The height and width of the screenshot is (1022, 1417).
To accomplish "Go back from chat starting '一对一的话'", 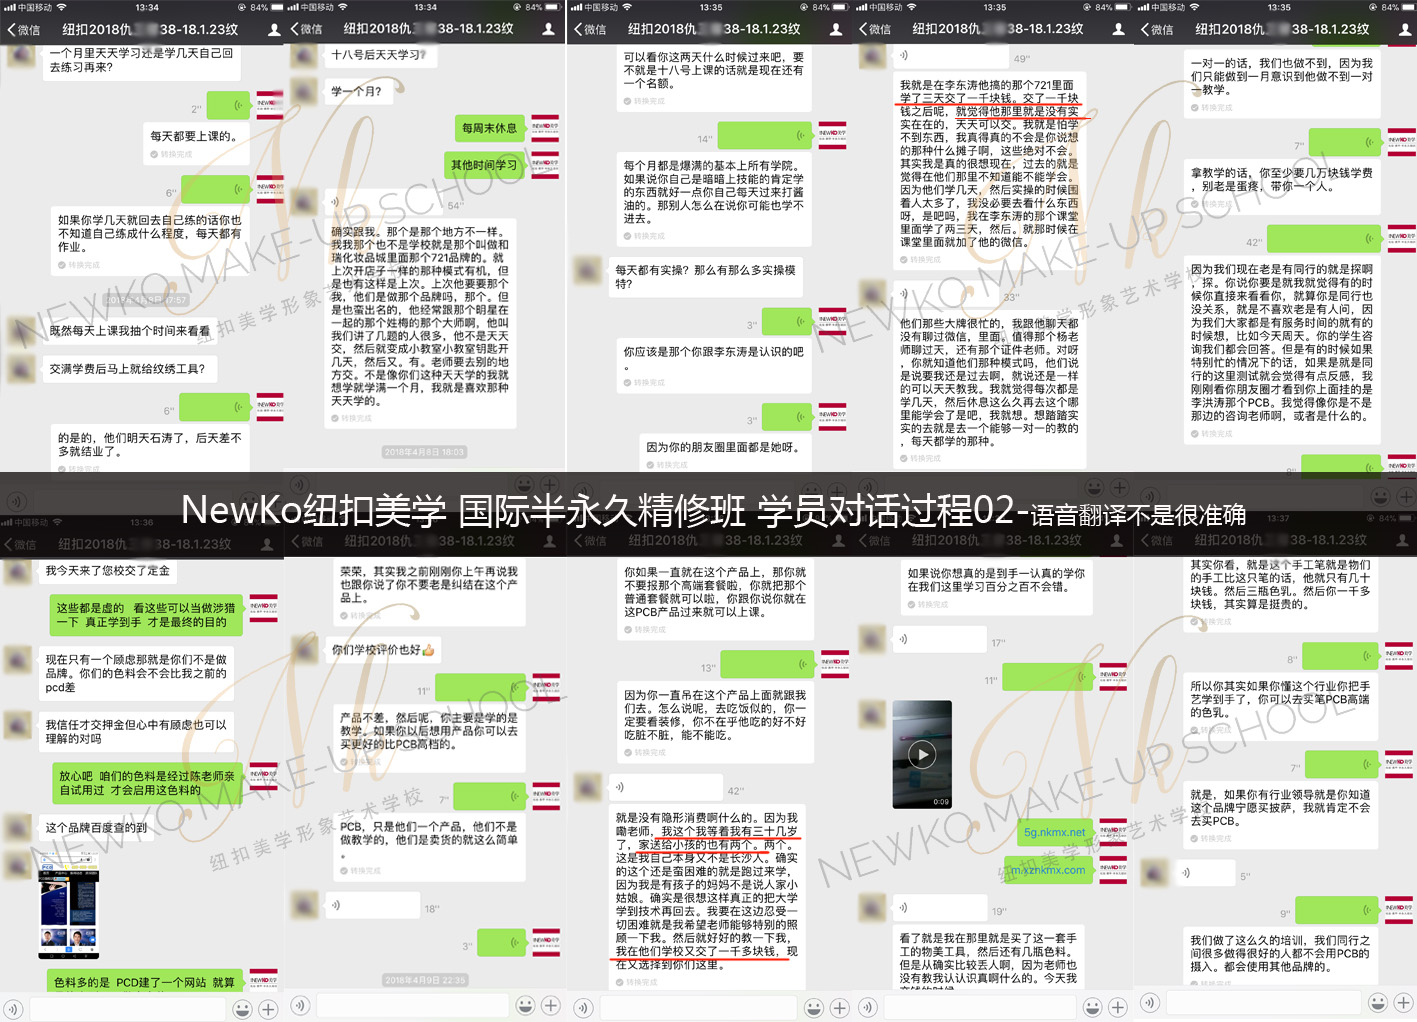I will tap(1158, 30).
